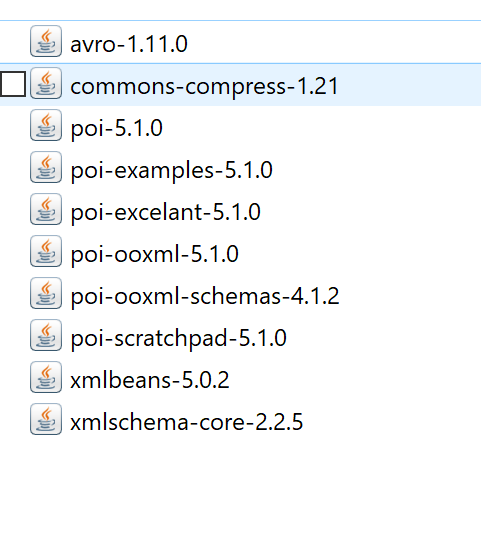Select the poi-ooxml-schemas-4.1.2 file name
This screenshot has height=543, width=481.
tap(205, 296)
